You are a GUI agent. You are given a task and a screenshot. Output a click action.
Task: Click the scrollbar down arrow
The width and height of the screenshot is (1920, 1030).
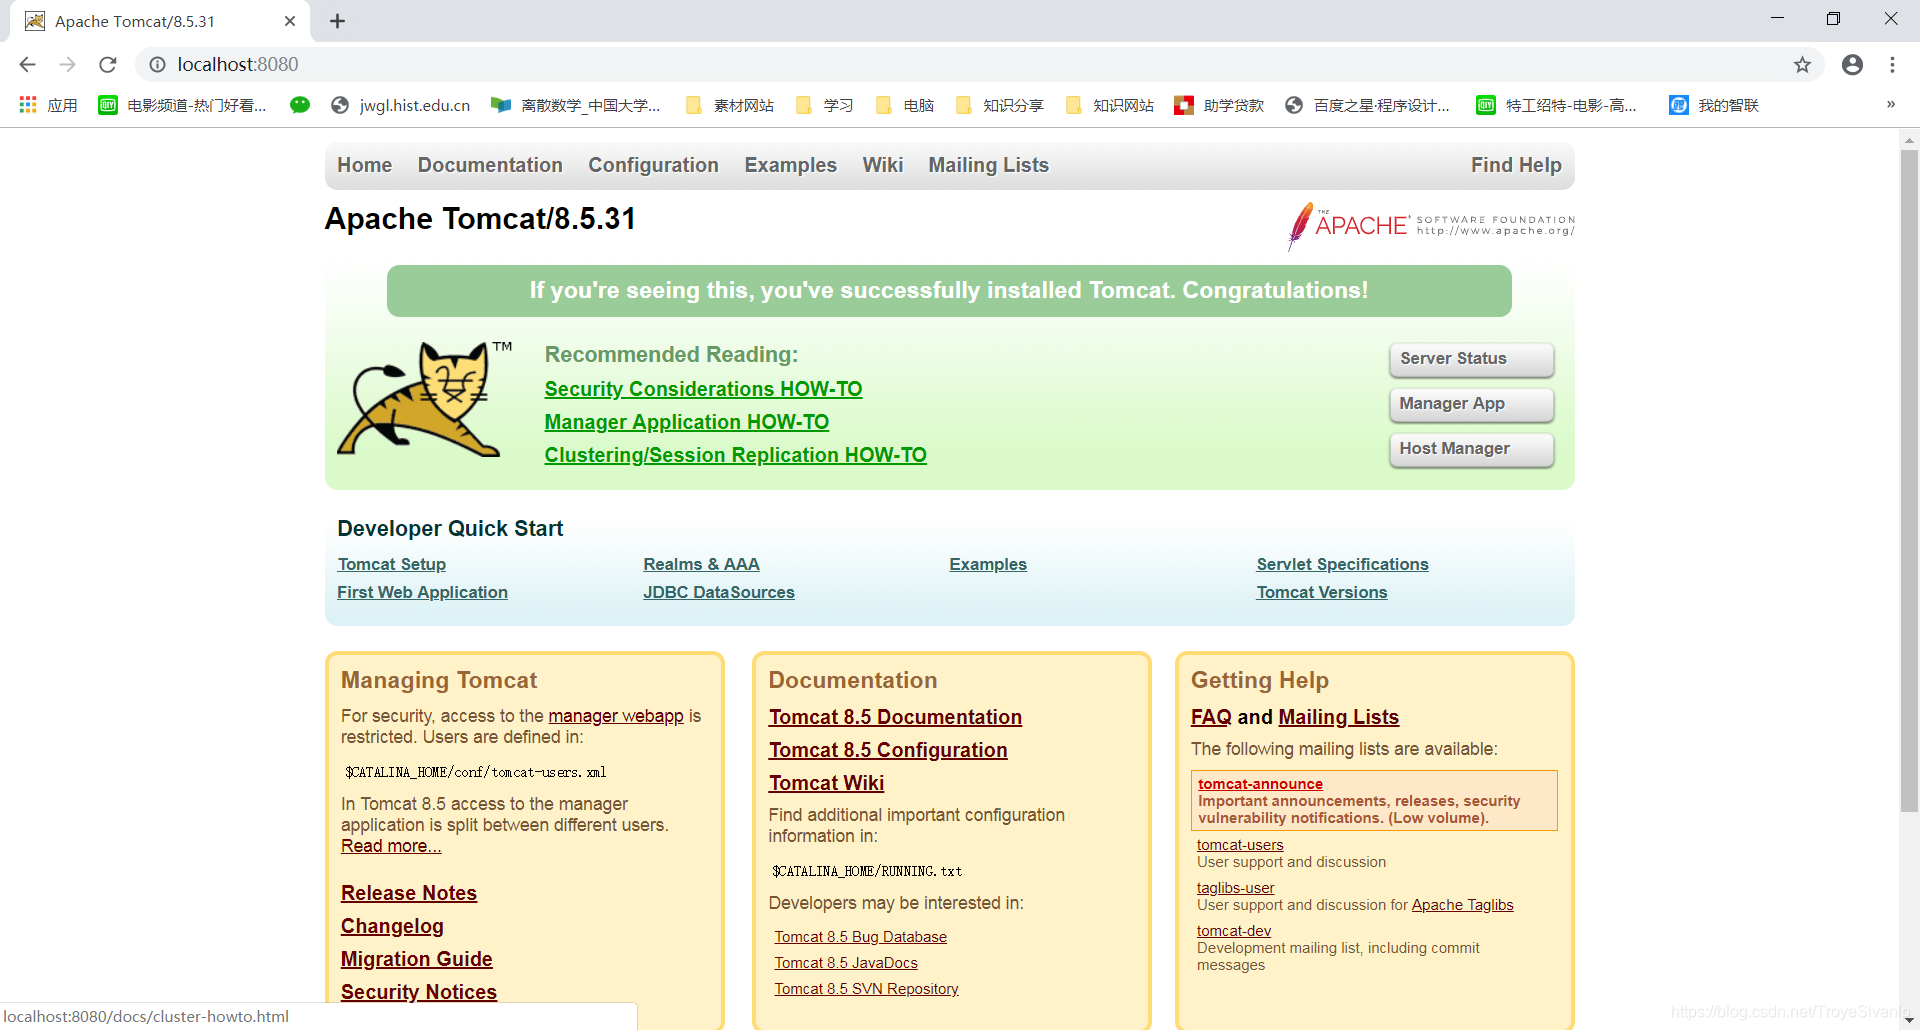click(1909, 1020)
